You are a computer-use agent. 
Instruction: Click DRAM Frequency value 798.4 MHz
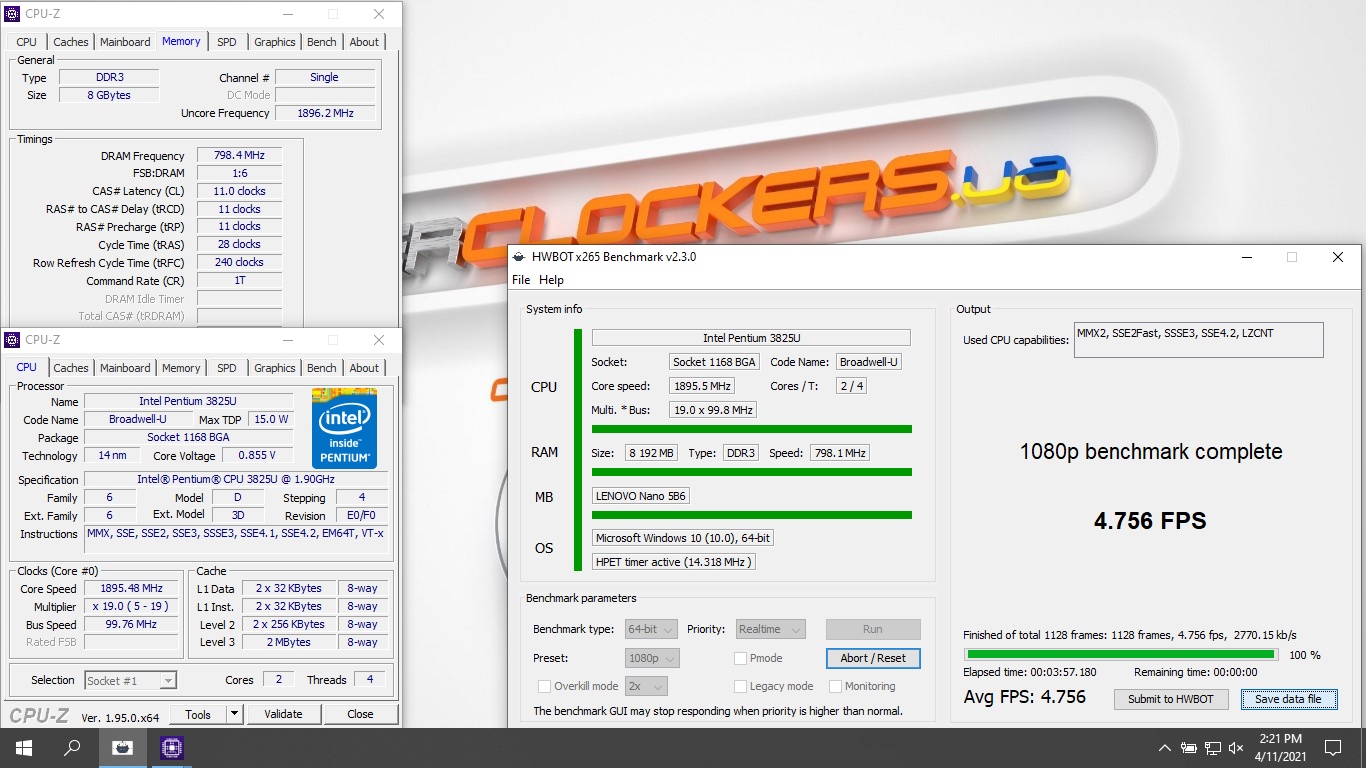(239, 156)
